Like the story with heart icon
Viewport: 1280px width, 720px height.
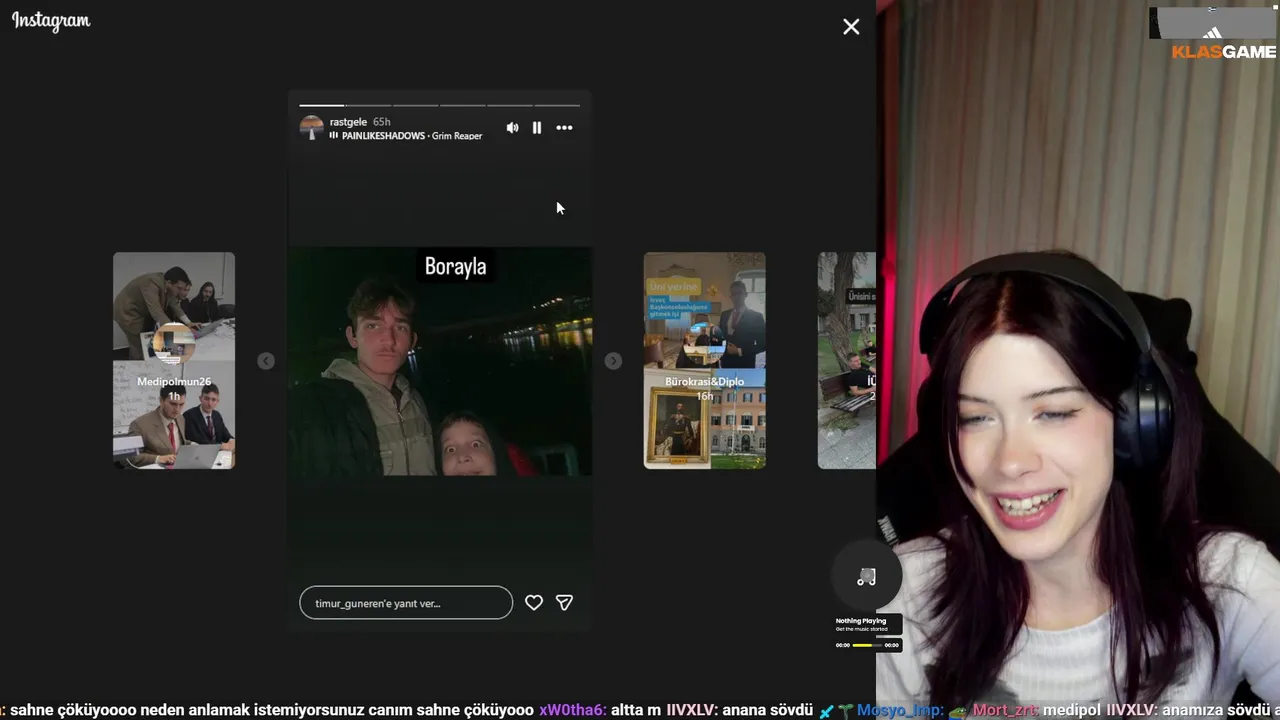pos(534,603)
